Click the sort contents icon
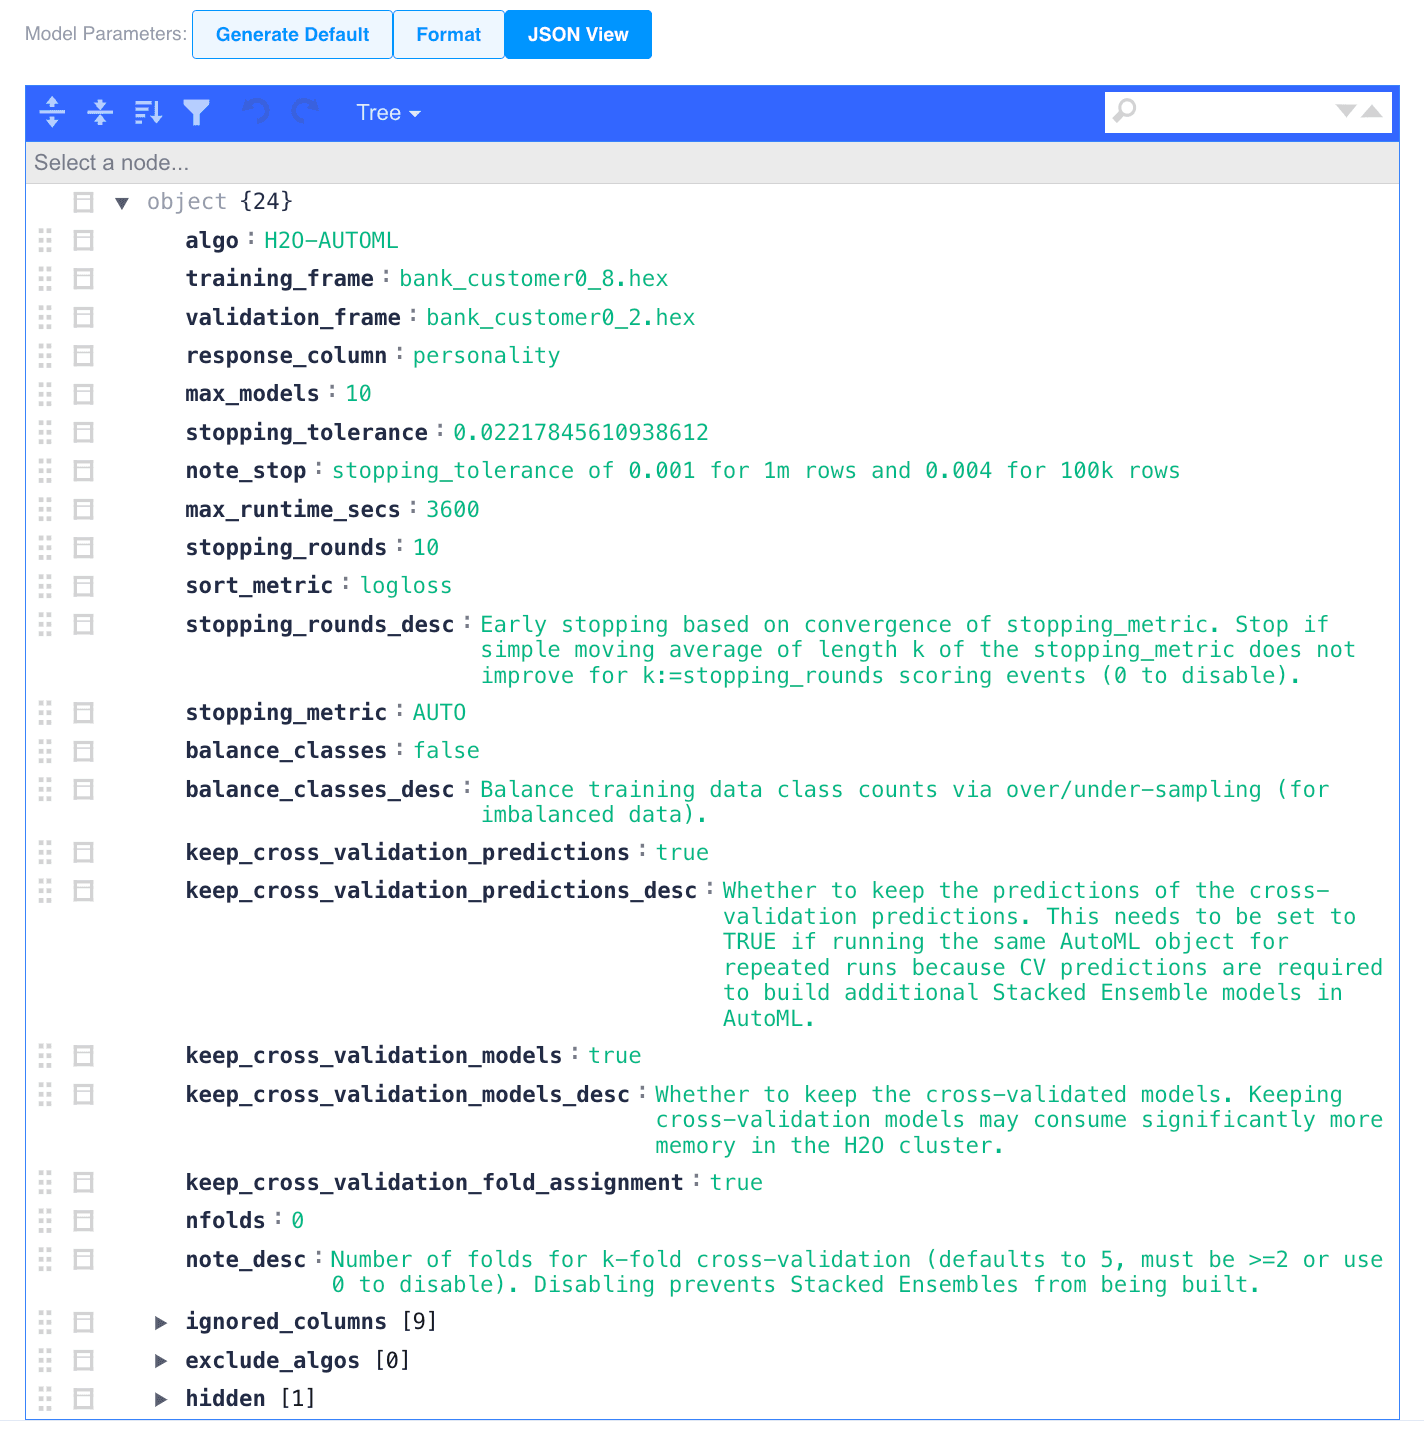The width and height of the screenshot is (1424, 1442). (148, 112)
